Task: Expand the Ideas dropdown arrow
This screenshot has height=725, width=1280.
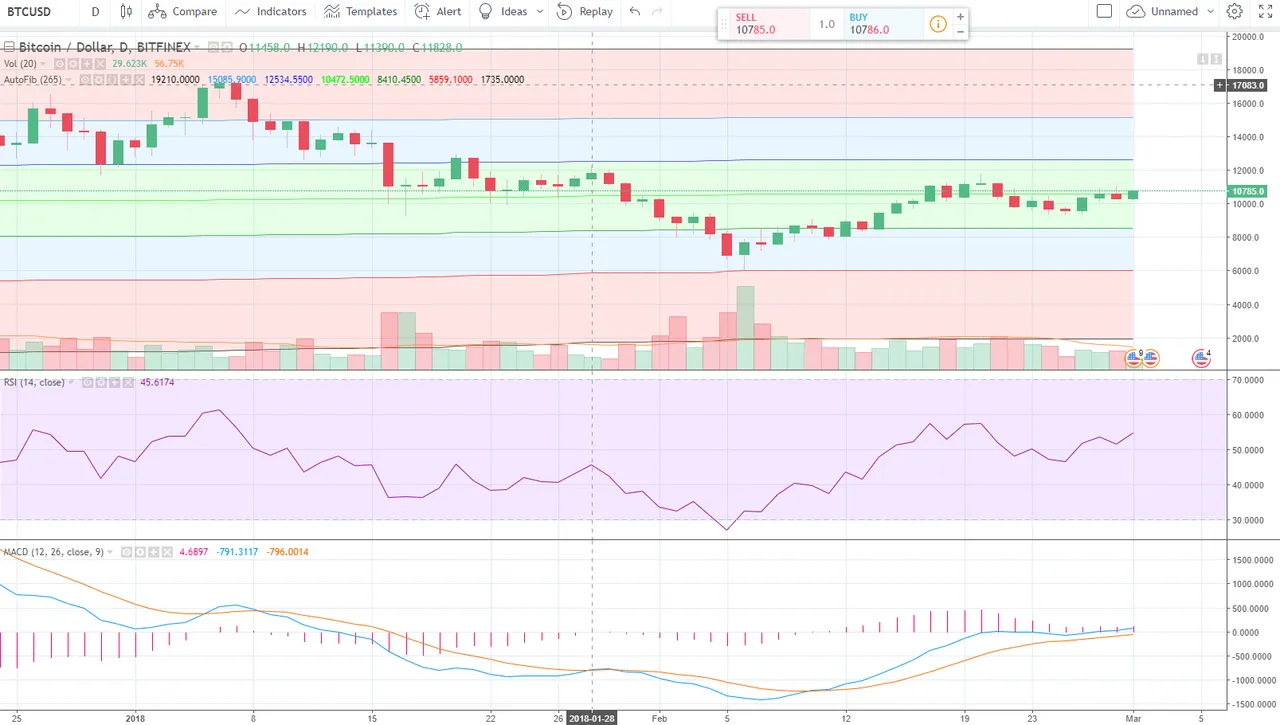Action: [540, 12]
